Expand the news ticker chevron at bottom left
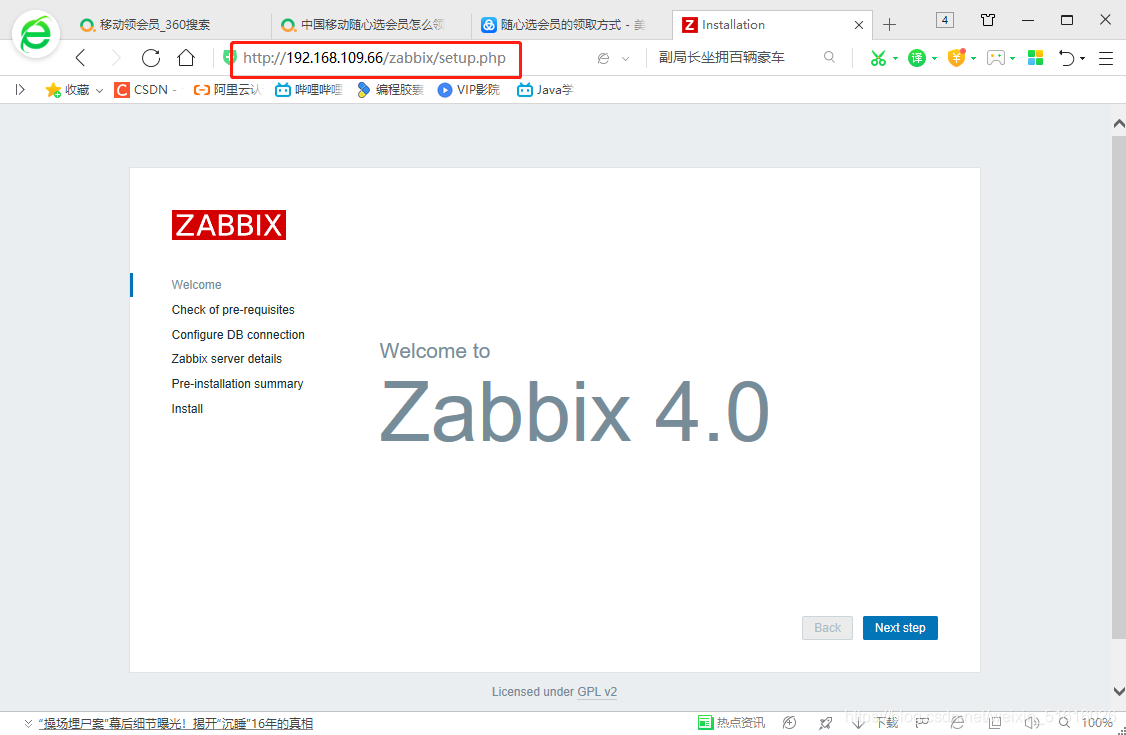Screen dimensions: 1126x735 click(28, 724)
